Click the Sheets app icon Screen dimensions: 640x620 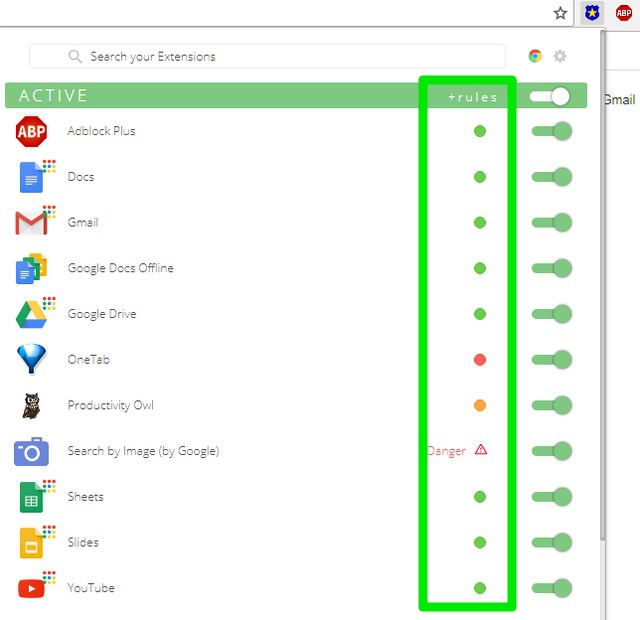[x=31, y=497]
